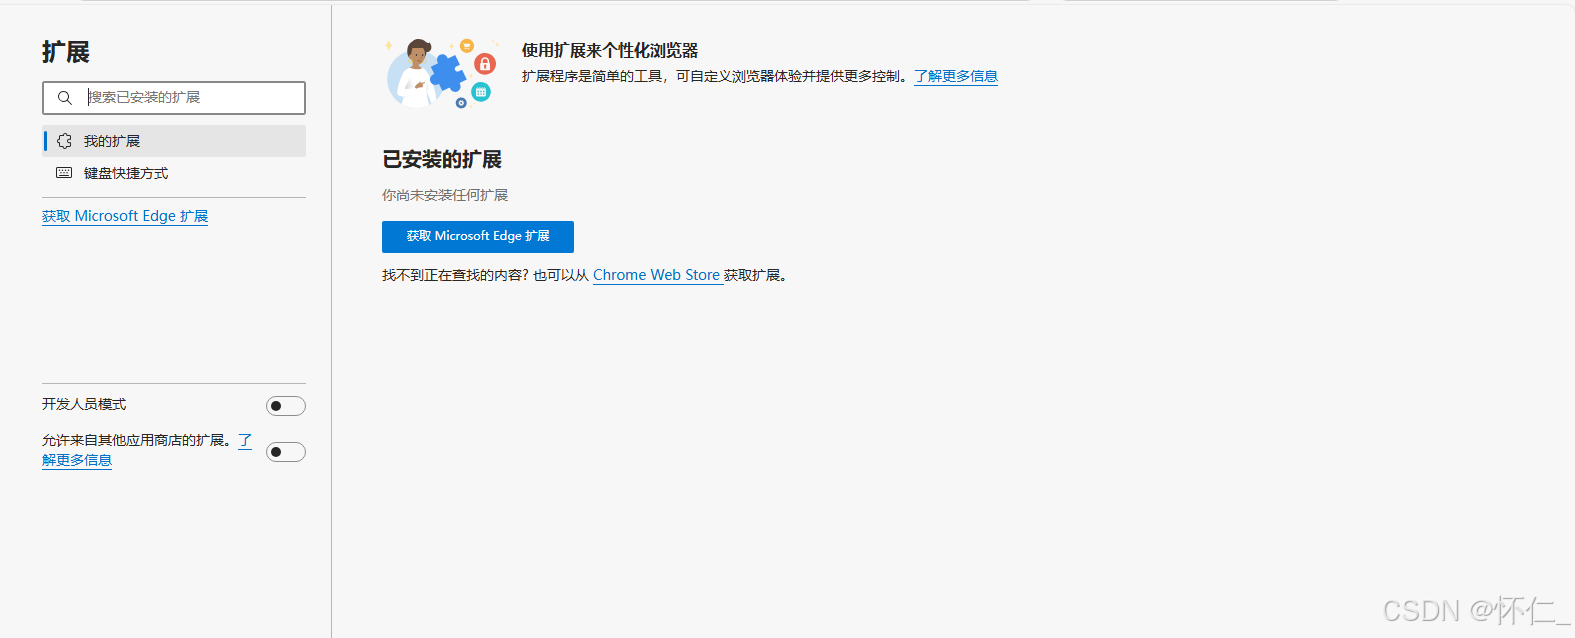Focus the 搜索已安装的扩展 search field
1575x638 pixels.
pos(174,98)
